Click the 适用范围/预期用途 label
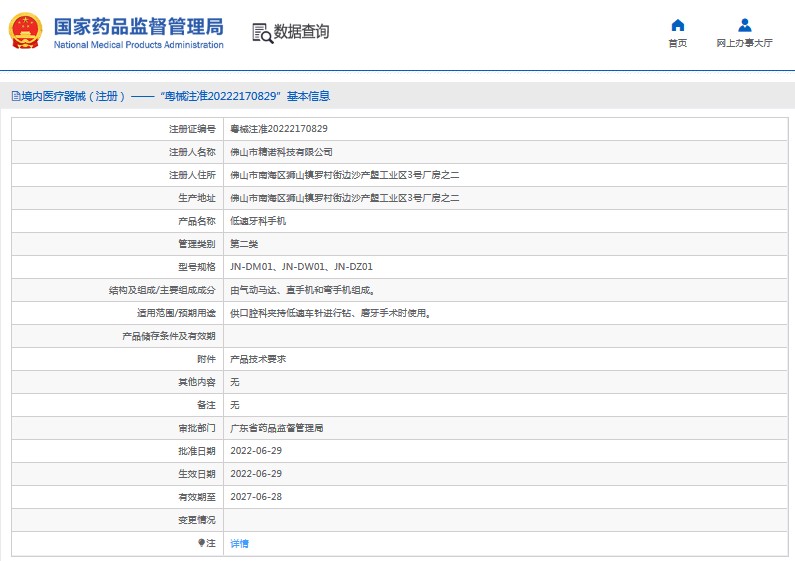This screenshot has height=561, width=795. click(x=176, y=313)
